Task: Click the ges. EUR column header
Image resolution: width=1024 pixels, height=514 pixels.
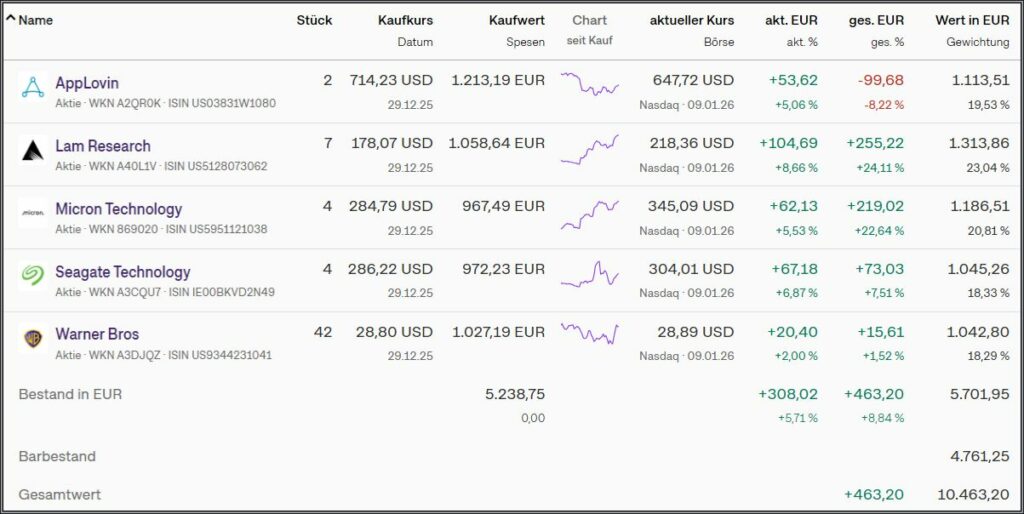Action: (879, 20)
